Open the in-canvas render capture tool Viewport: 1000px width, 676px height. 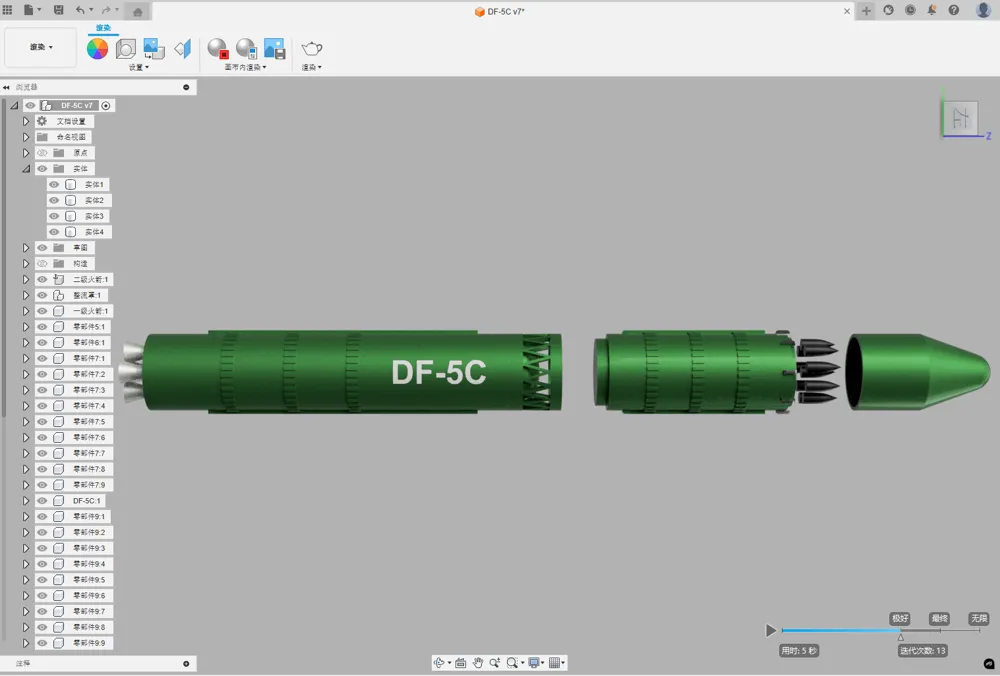(x=245, y=47)
